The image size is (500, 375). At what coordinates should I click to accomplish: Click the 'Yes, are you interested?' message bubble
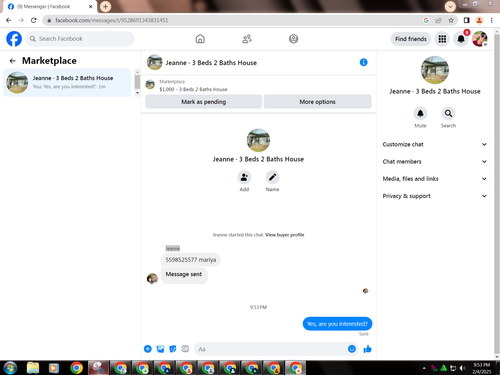[337, 324]
